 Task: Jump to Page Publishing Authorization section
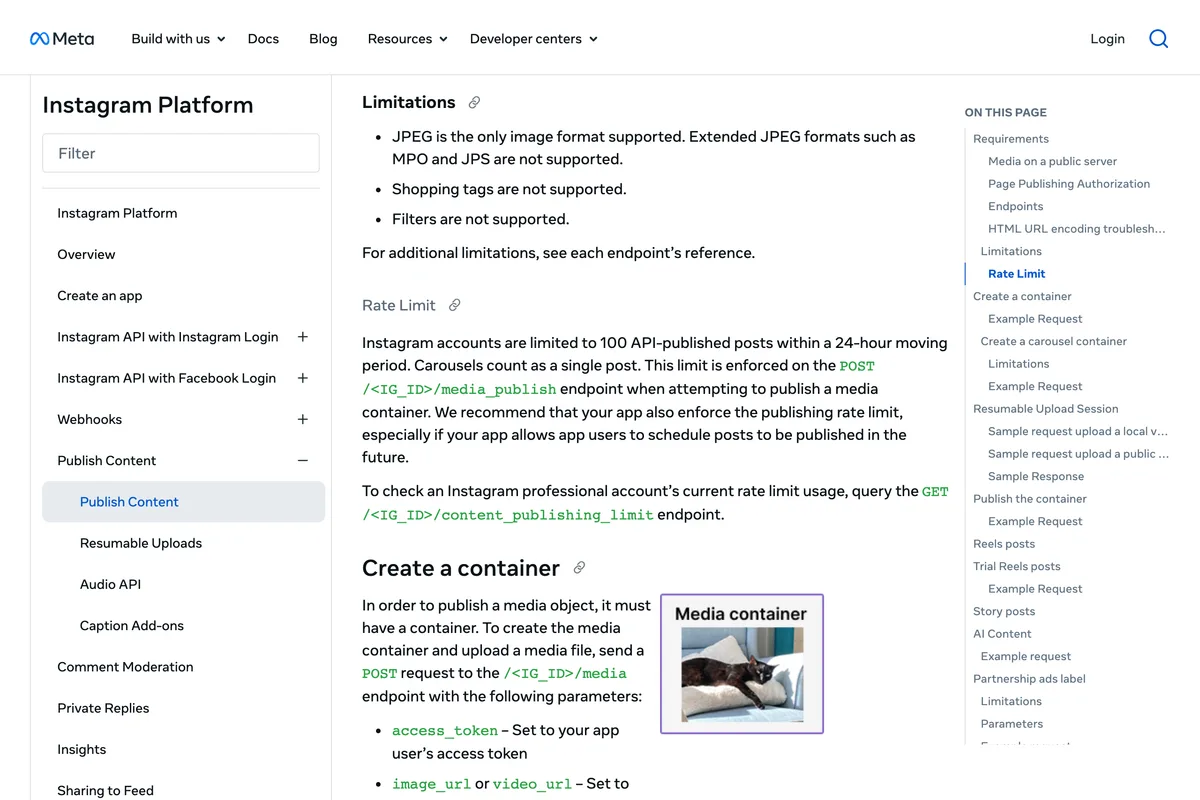pos(1069,184)
